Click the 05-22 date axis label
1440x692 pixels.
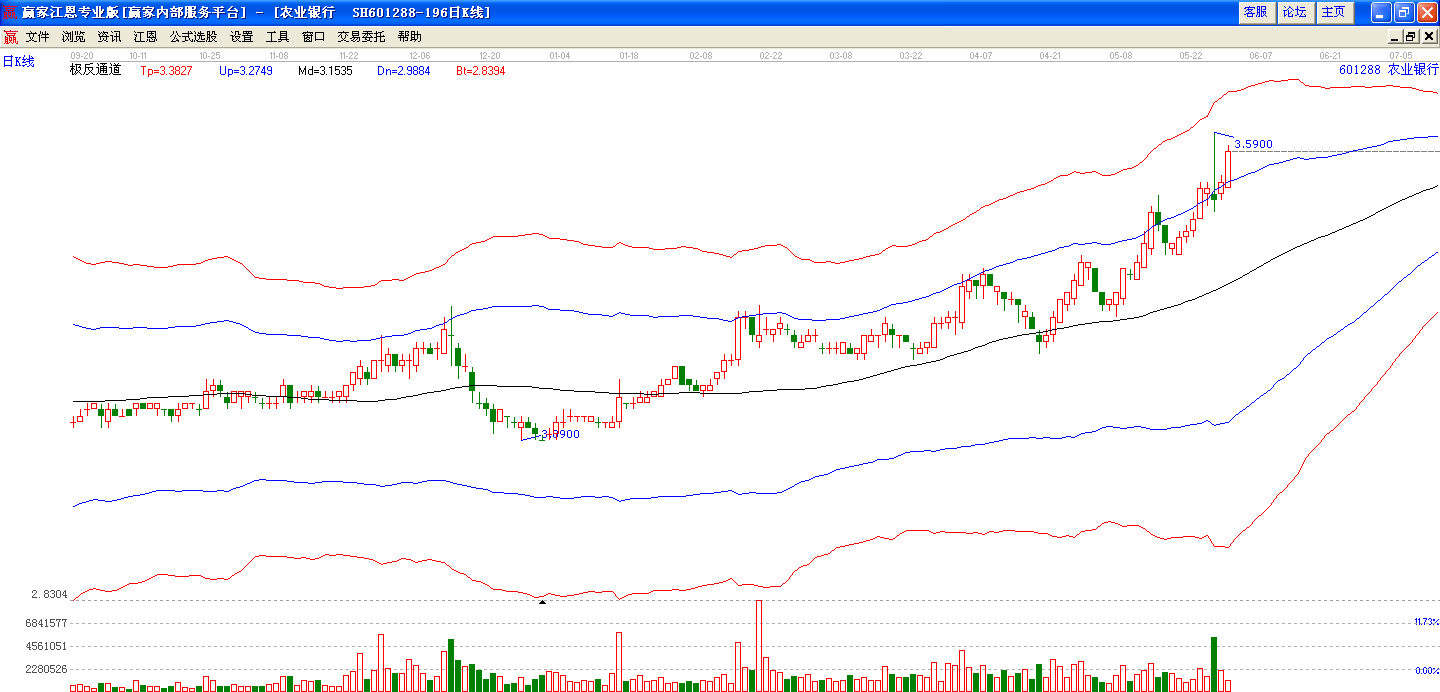tap(1190, 56)
